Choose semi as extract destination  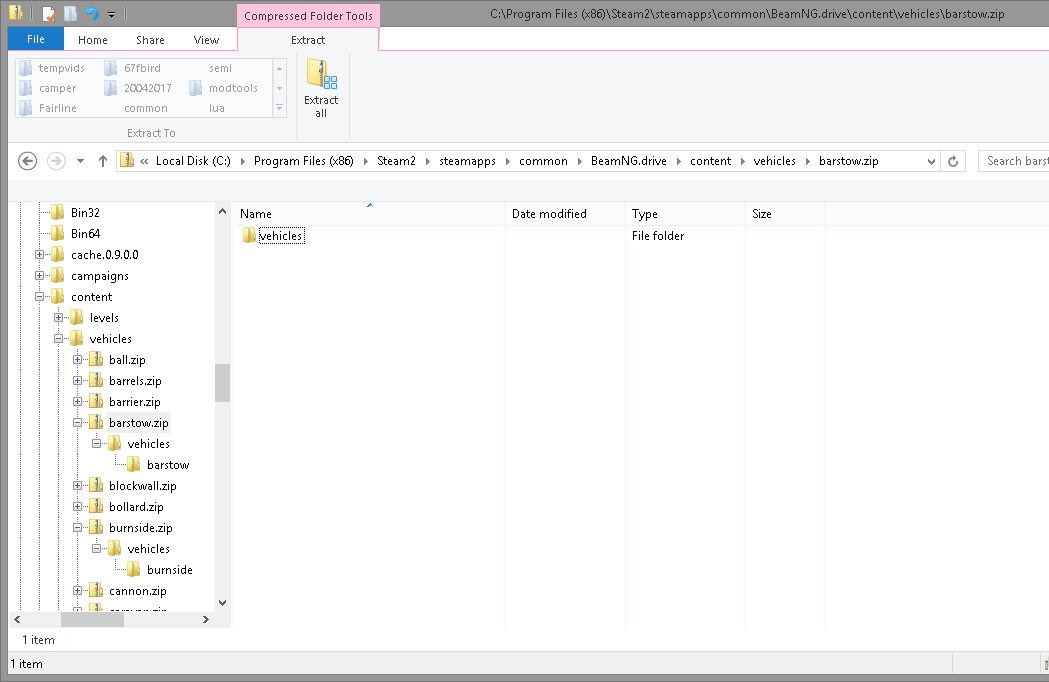(220, 68)
